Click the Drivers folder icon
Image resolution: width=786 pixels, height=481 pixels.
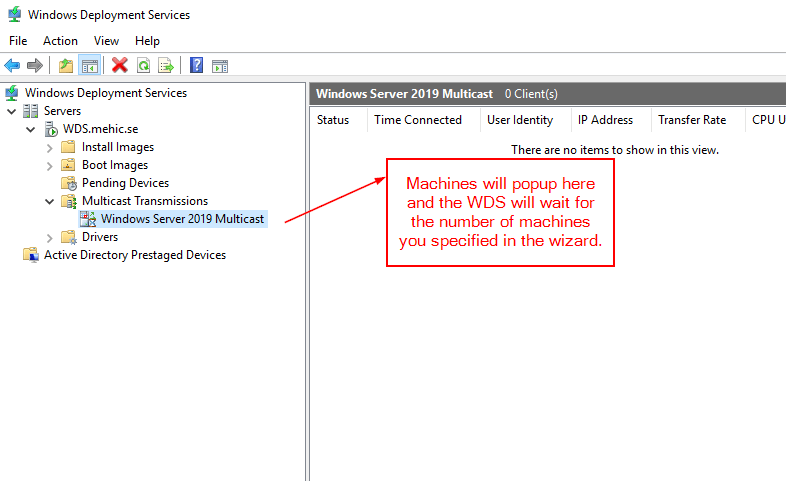tap(69, 237)
